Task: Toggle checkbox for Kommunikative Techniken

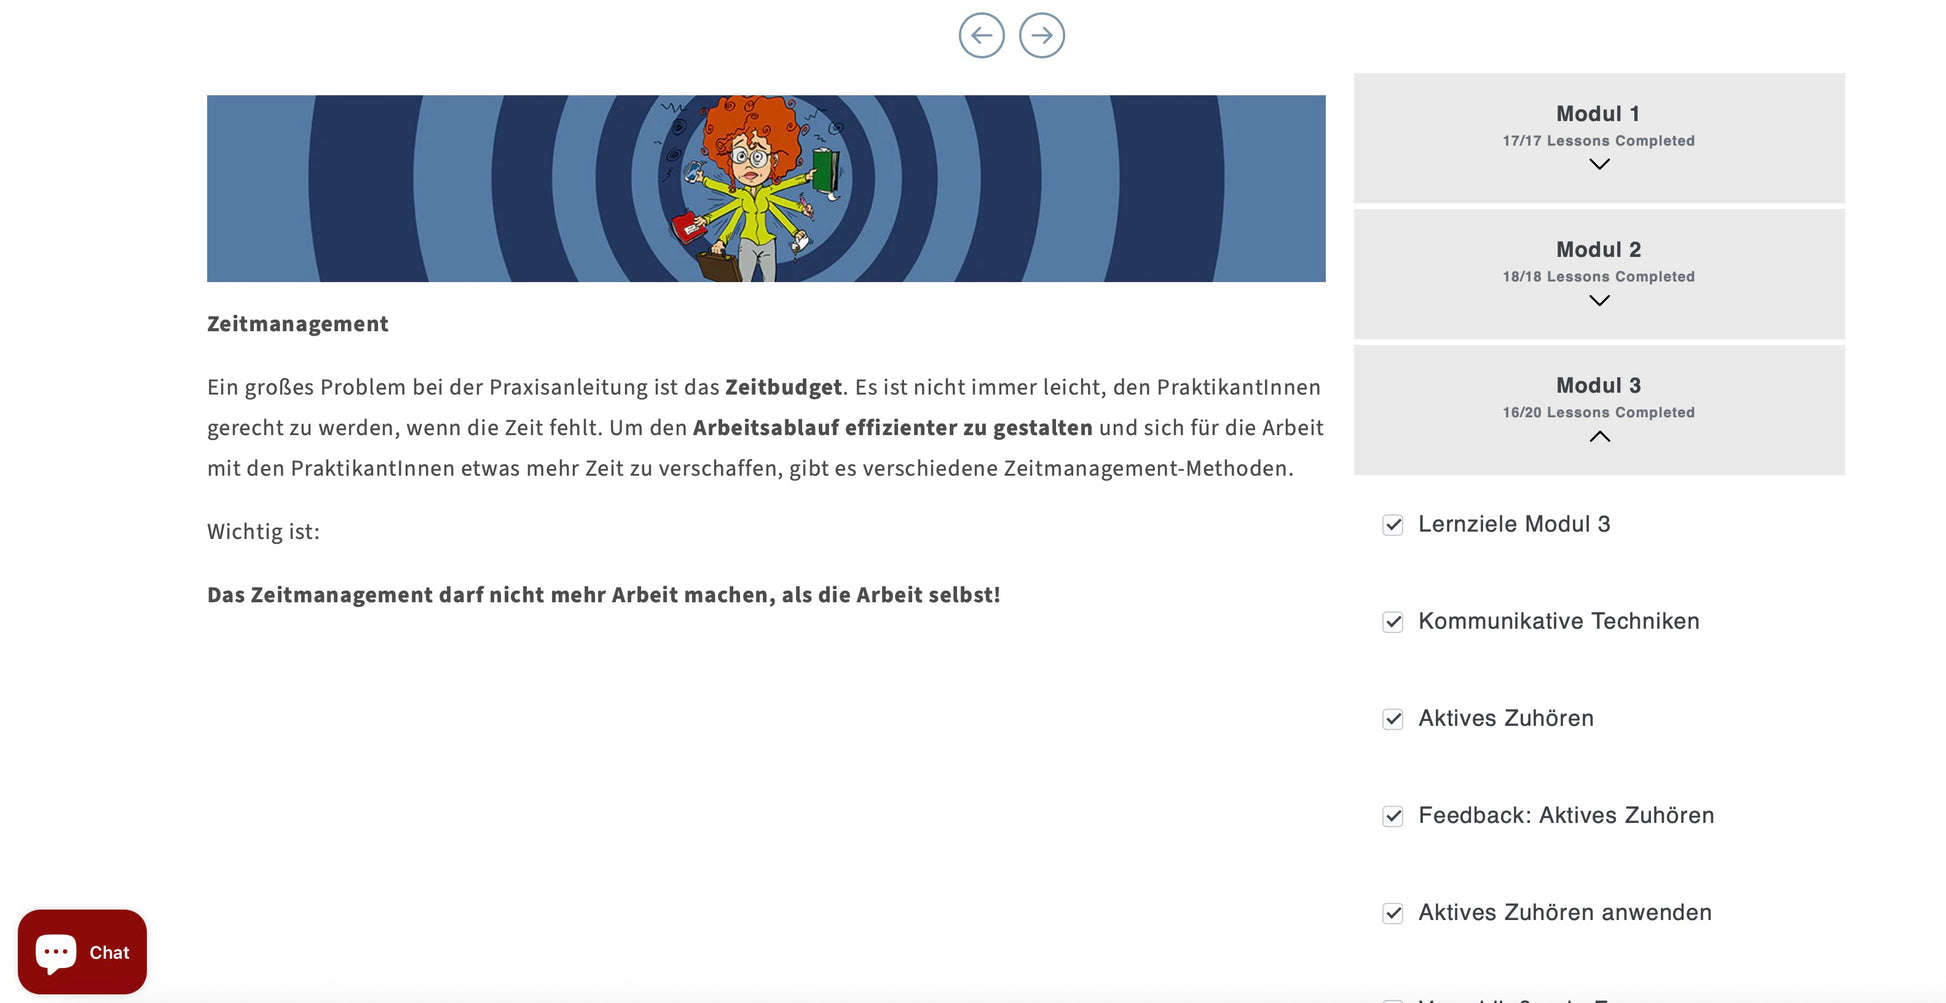Action: 1393,622
